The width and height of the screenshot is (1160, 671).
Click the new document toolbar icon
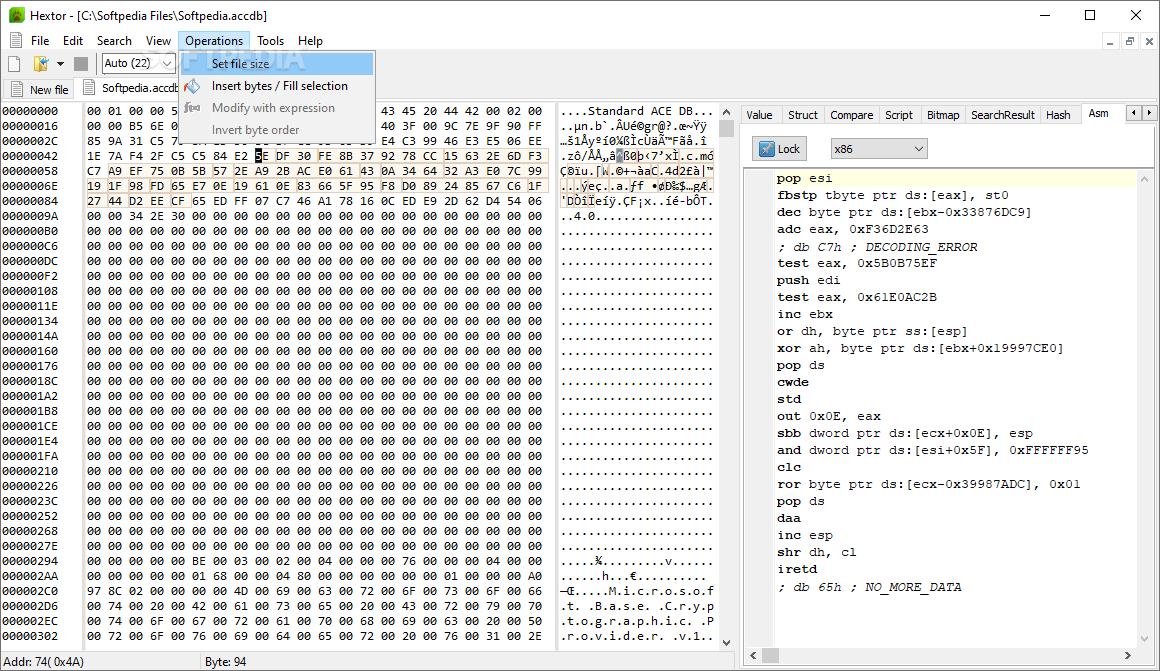pyautogui.click(x=14, y=64)
